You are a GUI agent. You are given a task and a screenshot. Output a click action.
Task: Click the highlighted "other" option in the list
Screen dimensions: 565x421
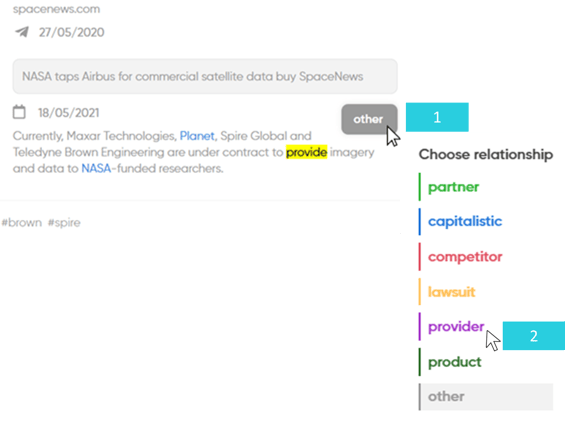[x=486, y=396]
